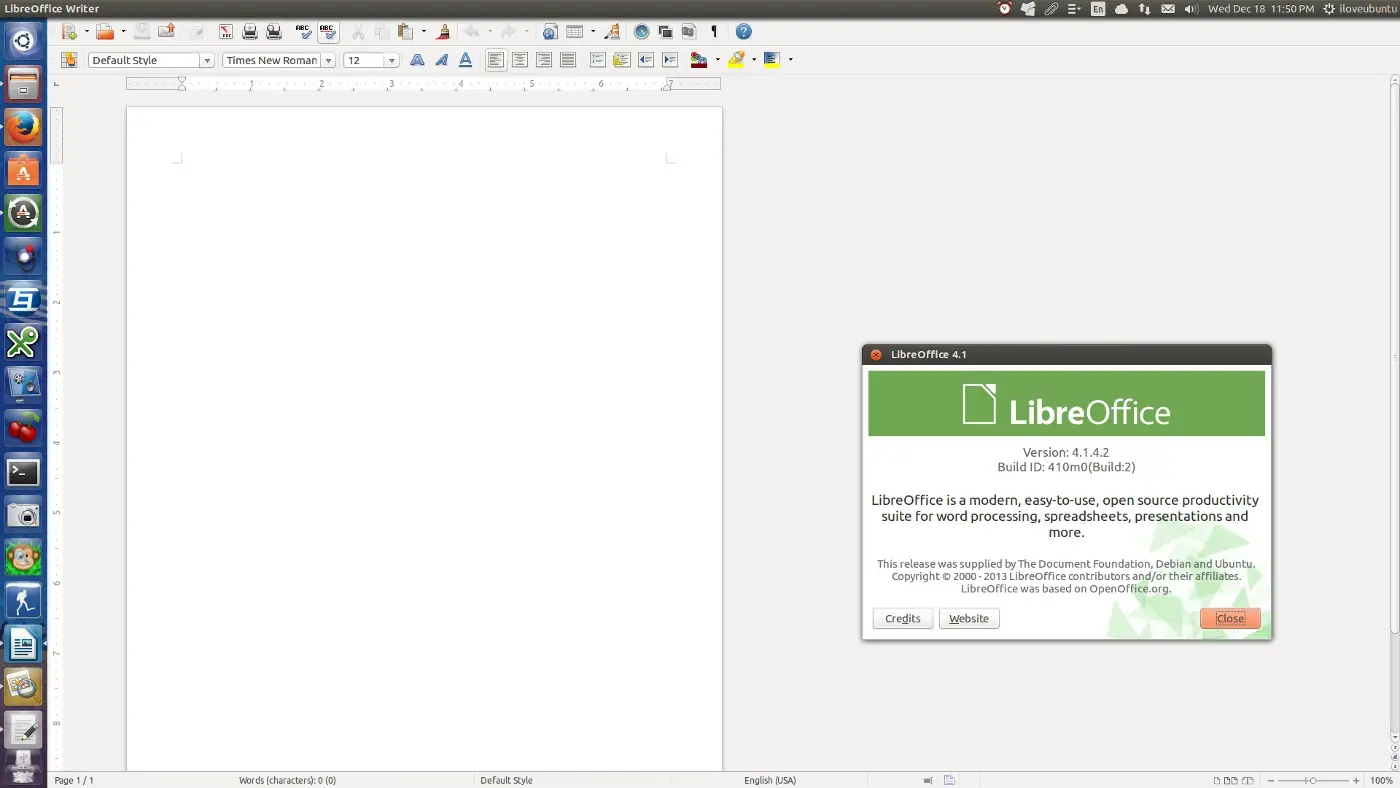Open the Page Preview icon
Viewport: 1400px width, 788px height.
click(x=274, y=32)
